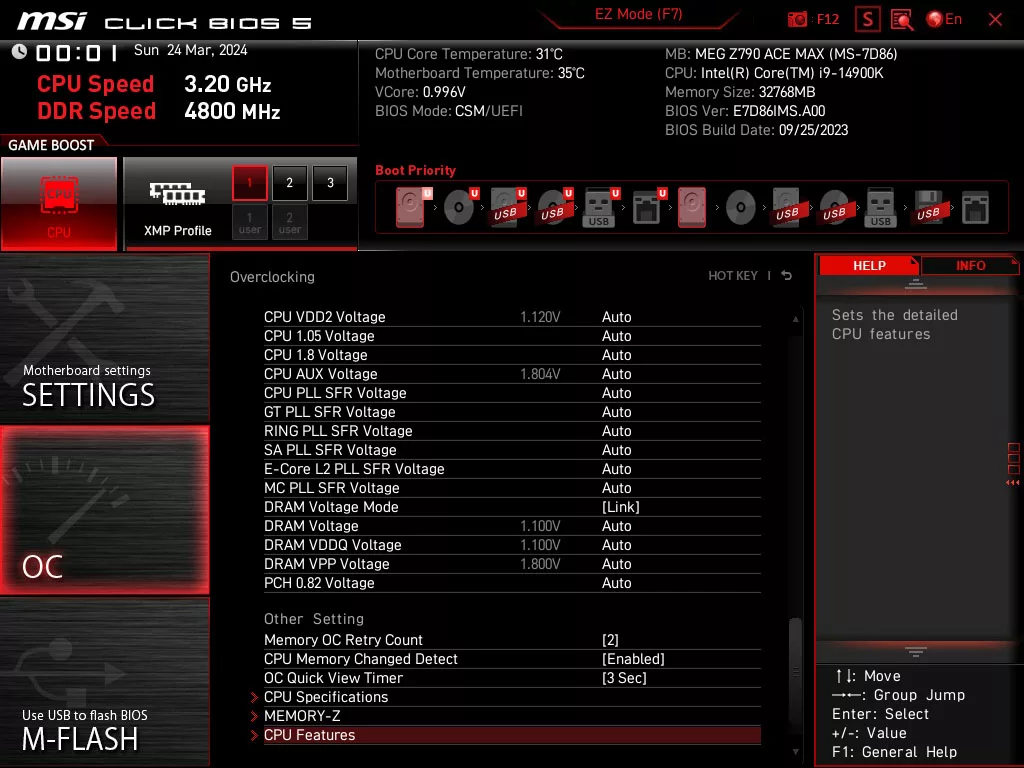Screen dimensions: 1024x768
Task: Click the screenshot camera icon
Action: pyautogui.click(x=797, y=19)
